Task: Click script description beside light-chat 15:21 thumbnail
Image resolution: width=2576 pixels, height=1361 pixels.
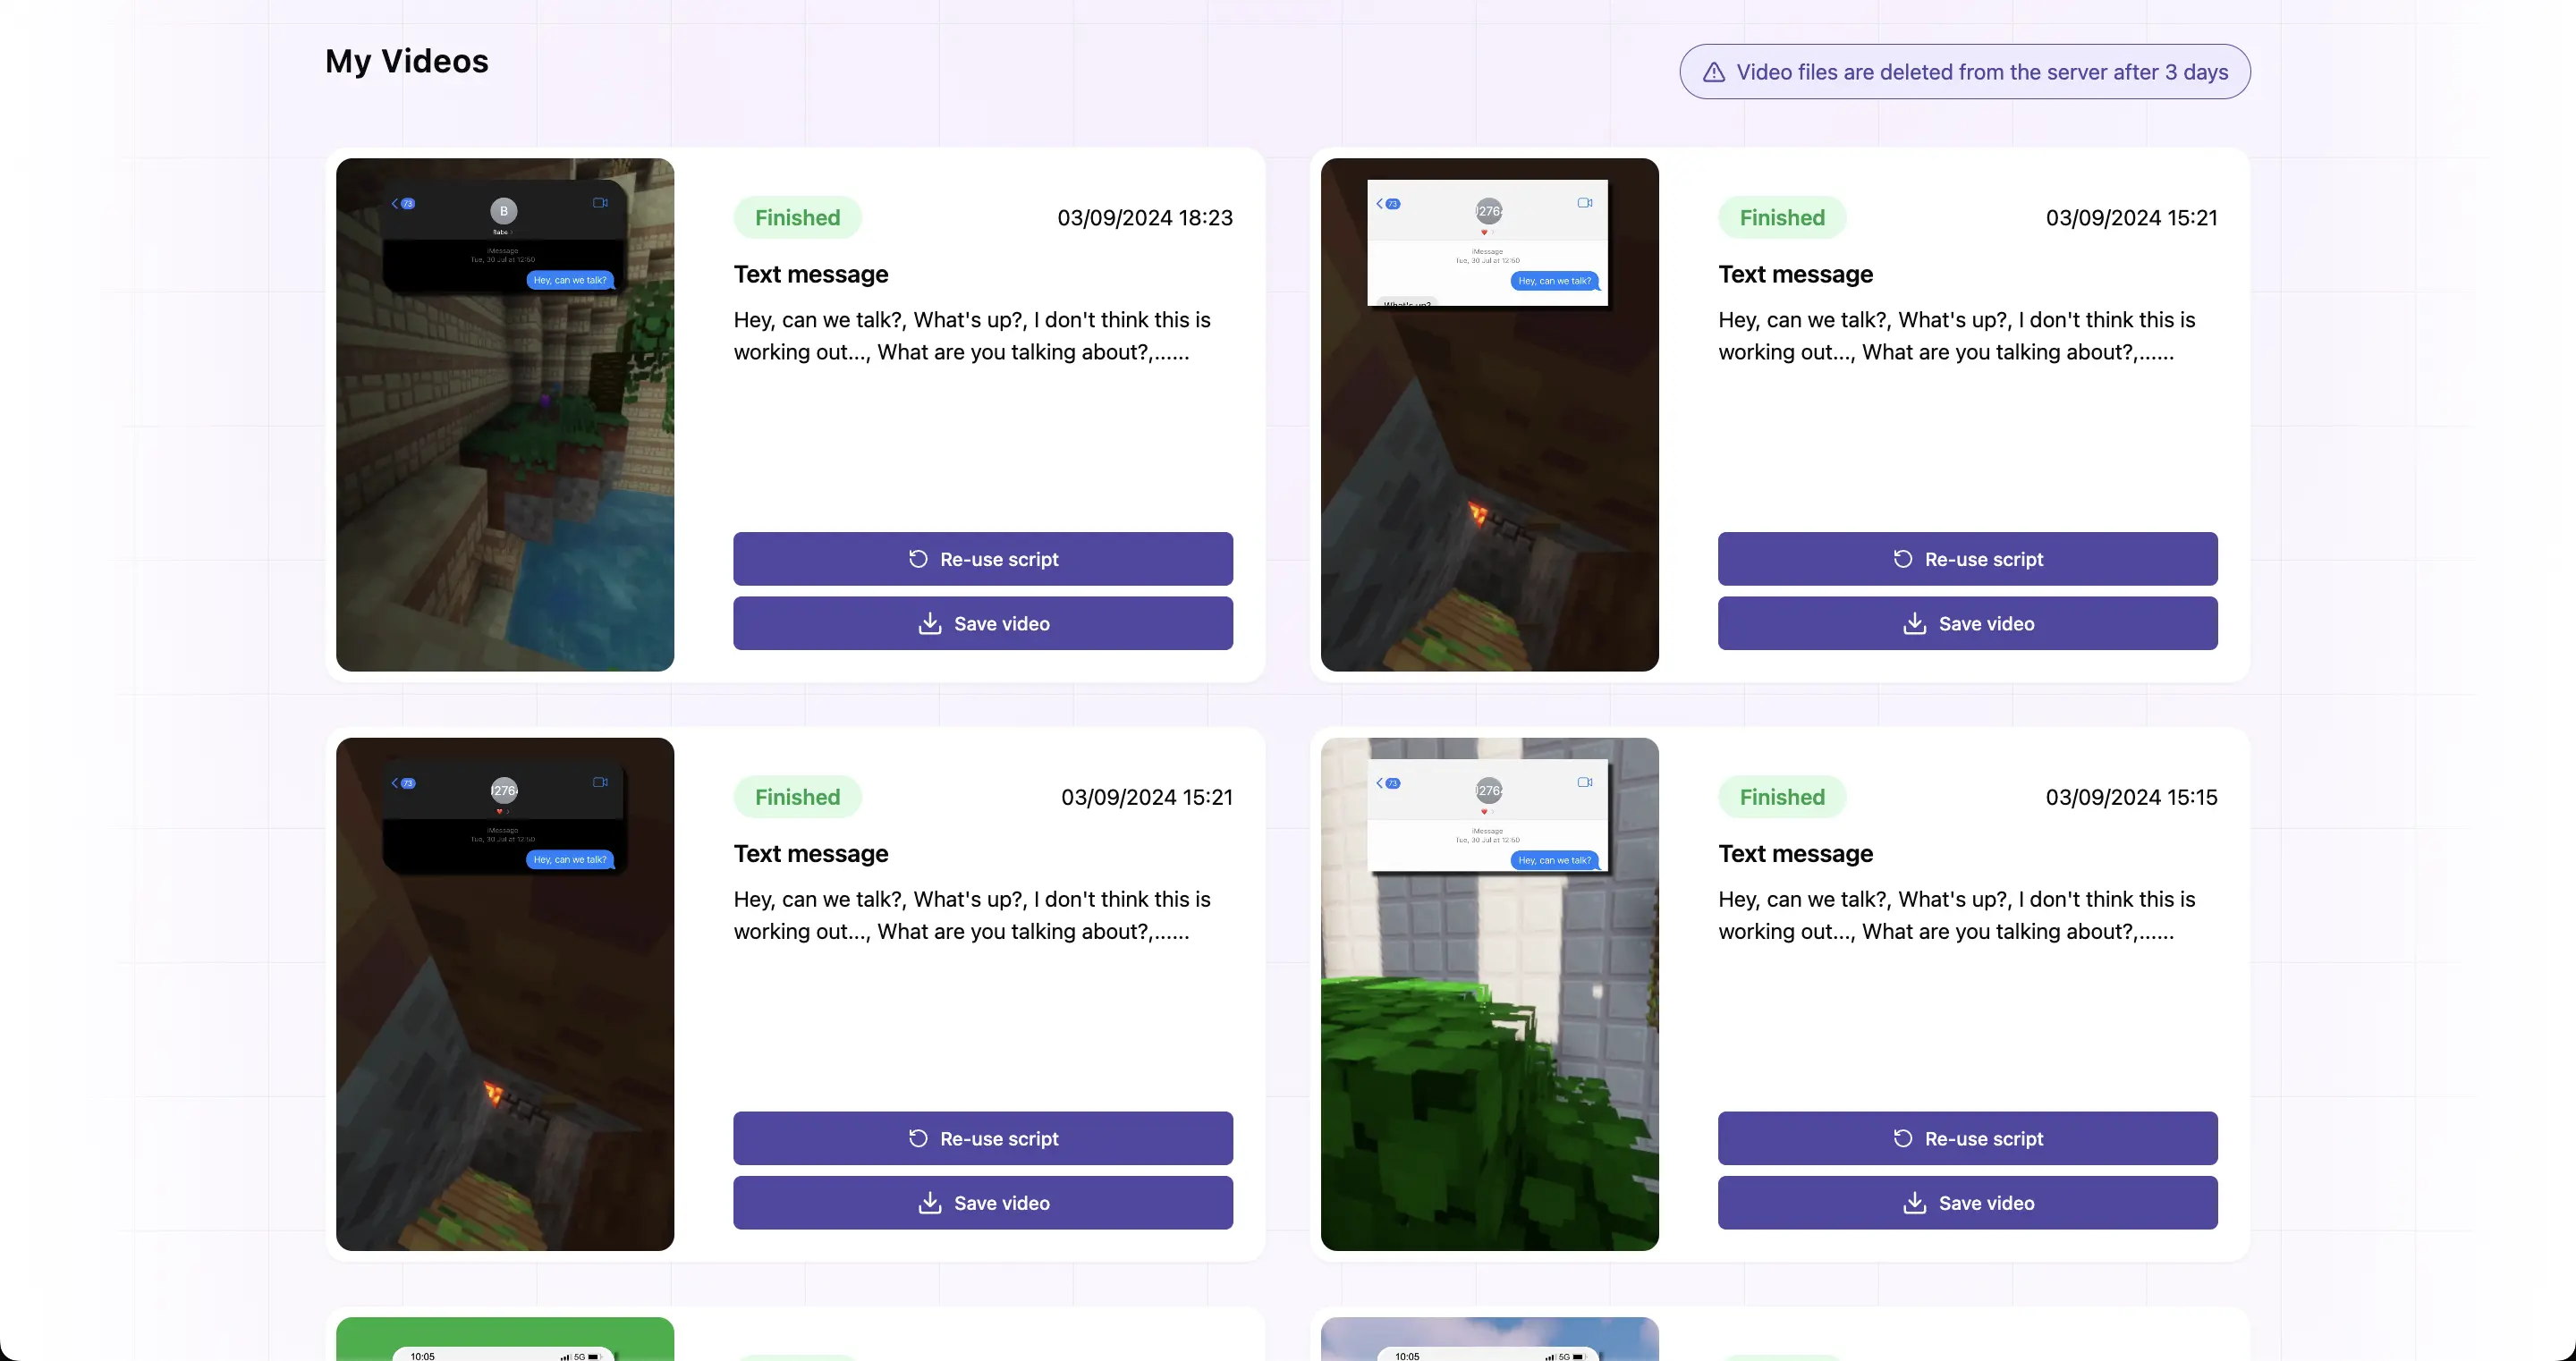Action: [1957, 336]
